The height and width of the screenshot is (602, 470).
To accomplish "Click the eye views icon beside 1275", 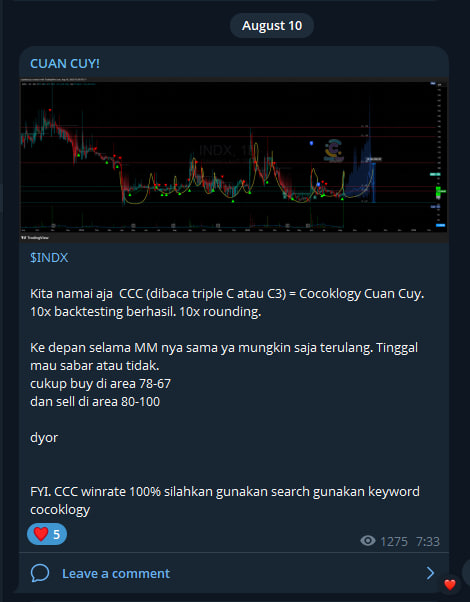I will click(368, 541).
